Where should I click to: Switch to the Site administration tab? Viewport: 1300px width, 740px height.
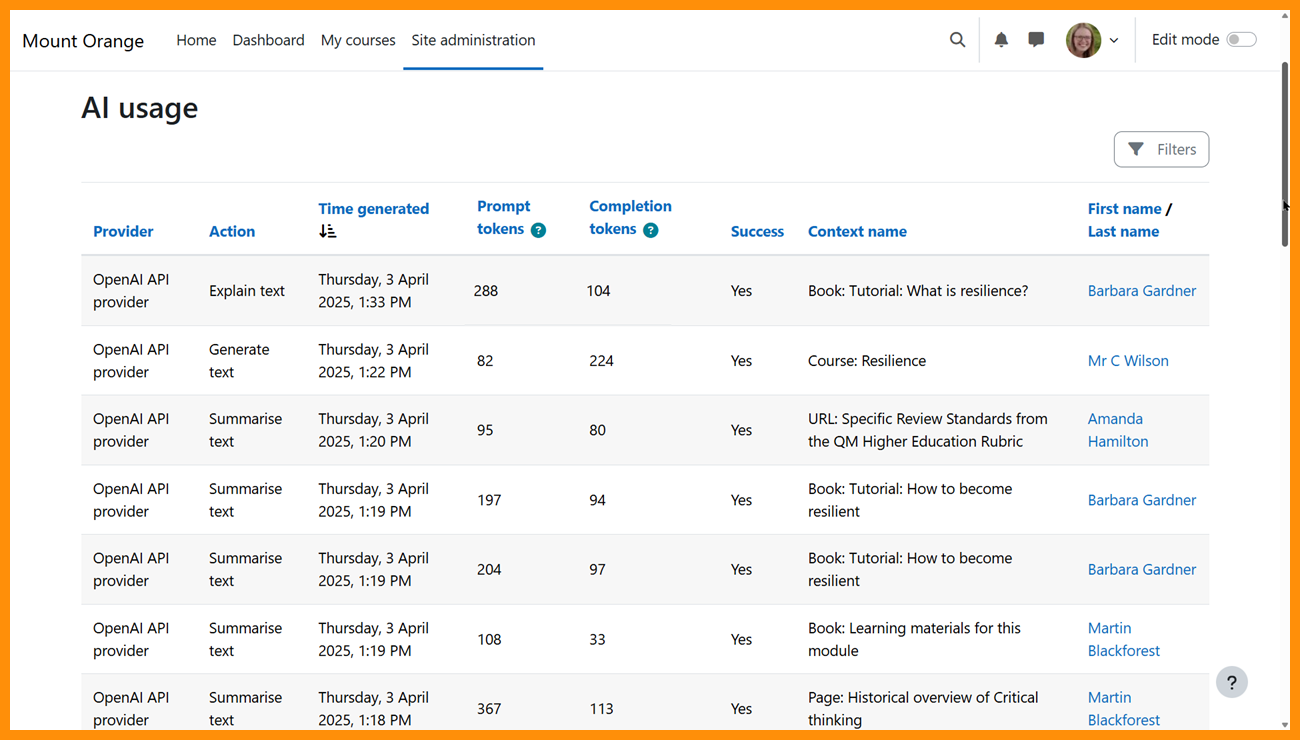pyautogui.click(x=473, y=40)
